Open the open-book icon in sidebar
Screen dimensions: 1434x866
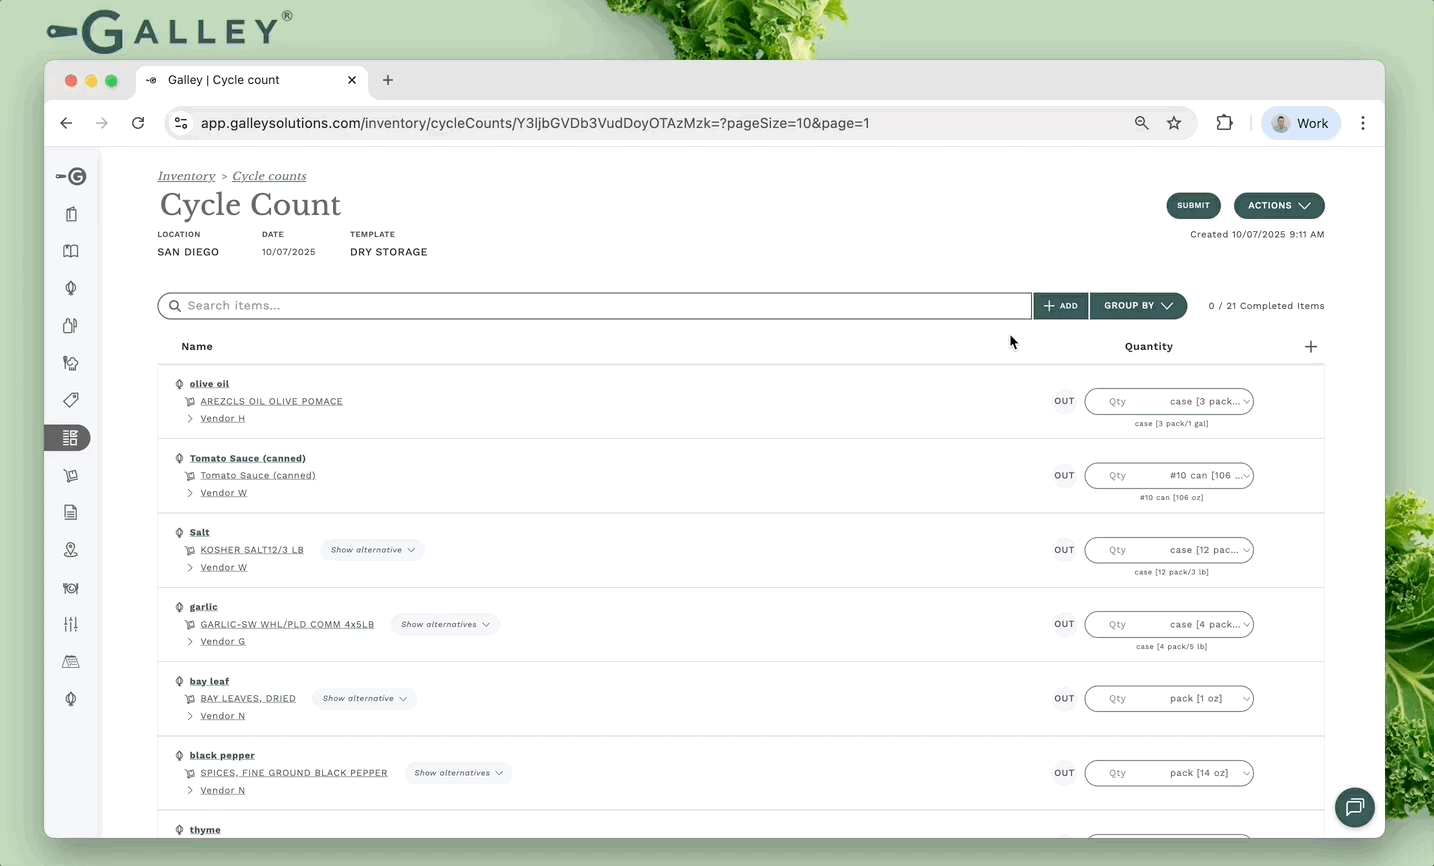click(71, 251)
